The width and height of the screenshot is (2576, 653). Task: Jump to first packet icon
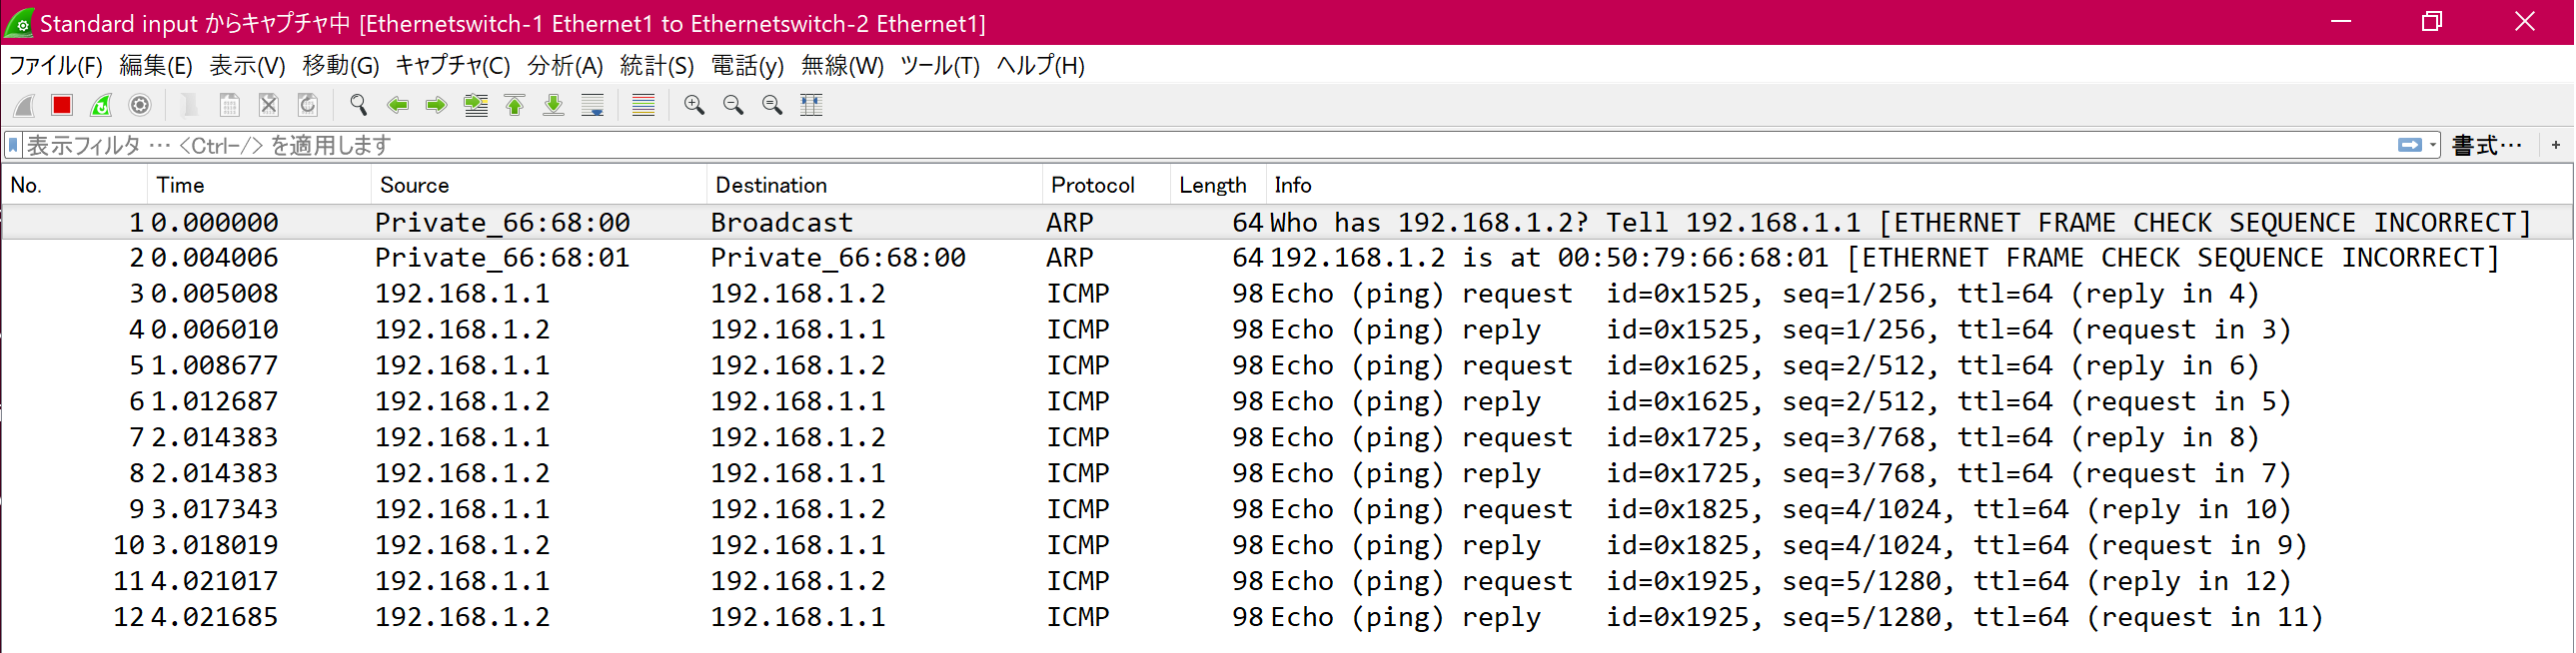(x=515, y=105)
